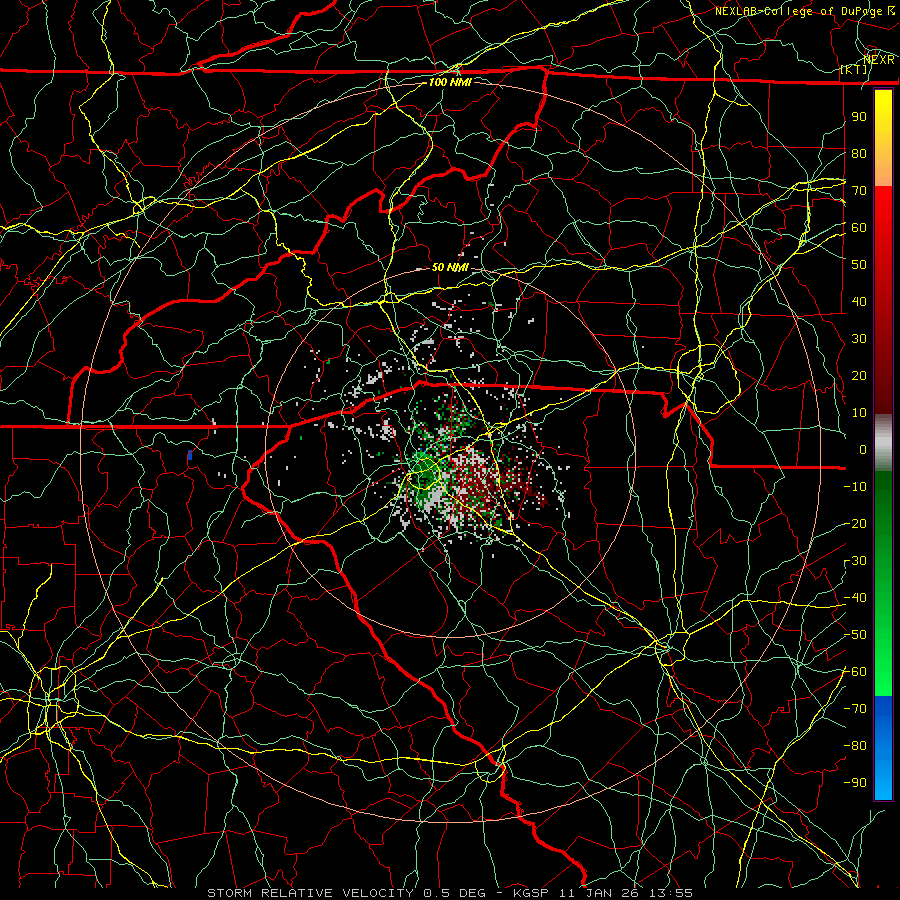Click the -70 scale label
900x900 pixels.
point(855,709)
